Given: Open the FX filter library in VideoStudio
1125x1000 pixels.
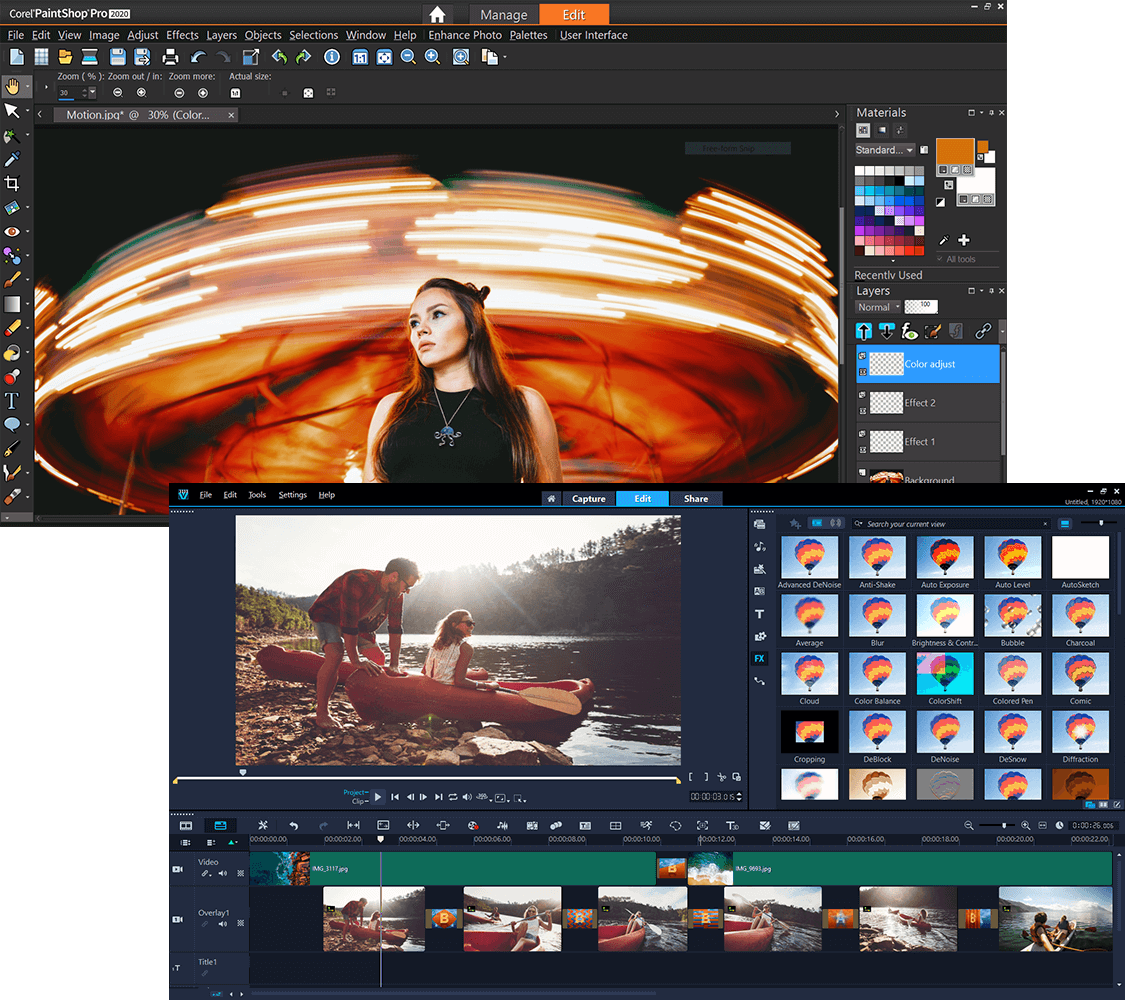Looking at the screenshot, I should pyautogui.click(x=759, y=659).
